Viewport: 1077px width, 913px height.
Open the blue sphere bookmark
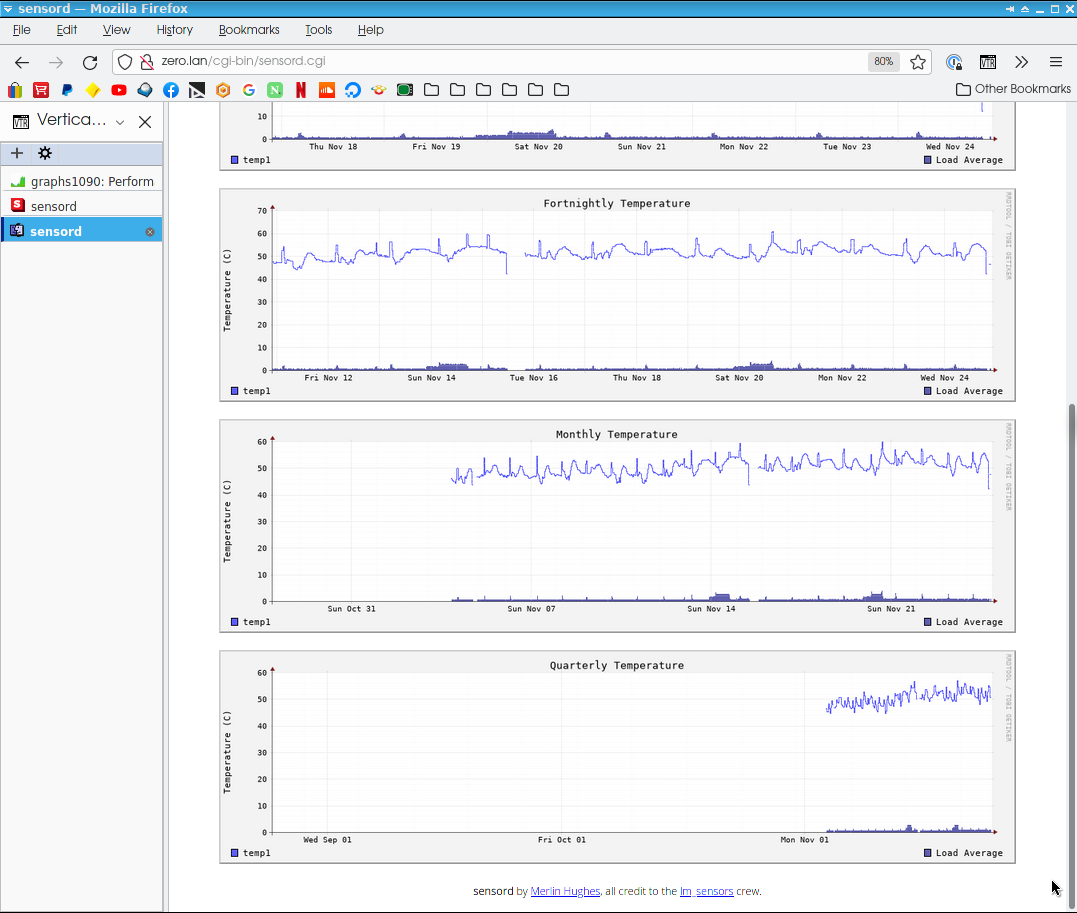[145, 90]
